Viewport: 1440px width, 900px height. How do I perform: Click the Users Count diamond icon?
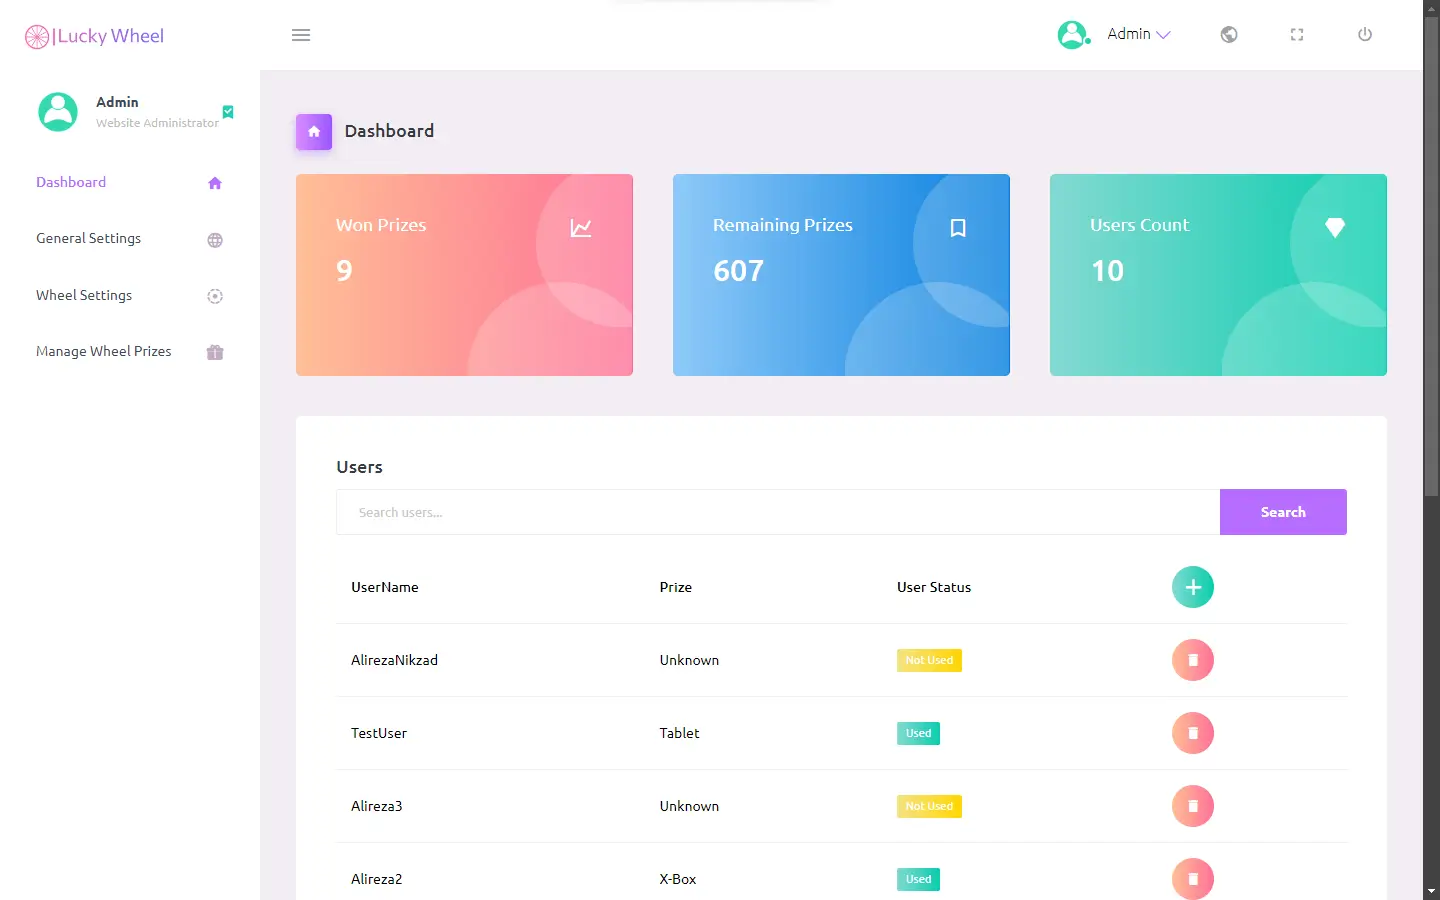tap(1335, 228)
